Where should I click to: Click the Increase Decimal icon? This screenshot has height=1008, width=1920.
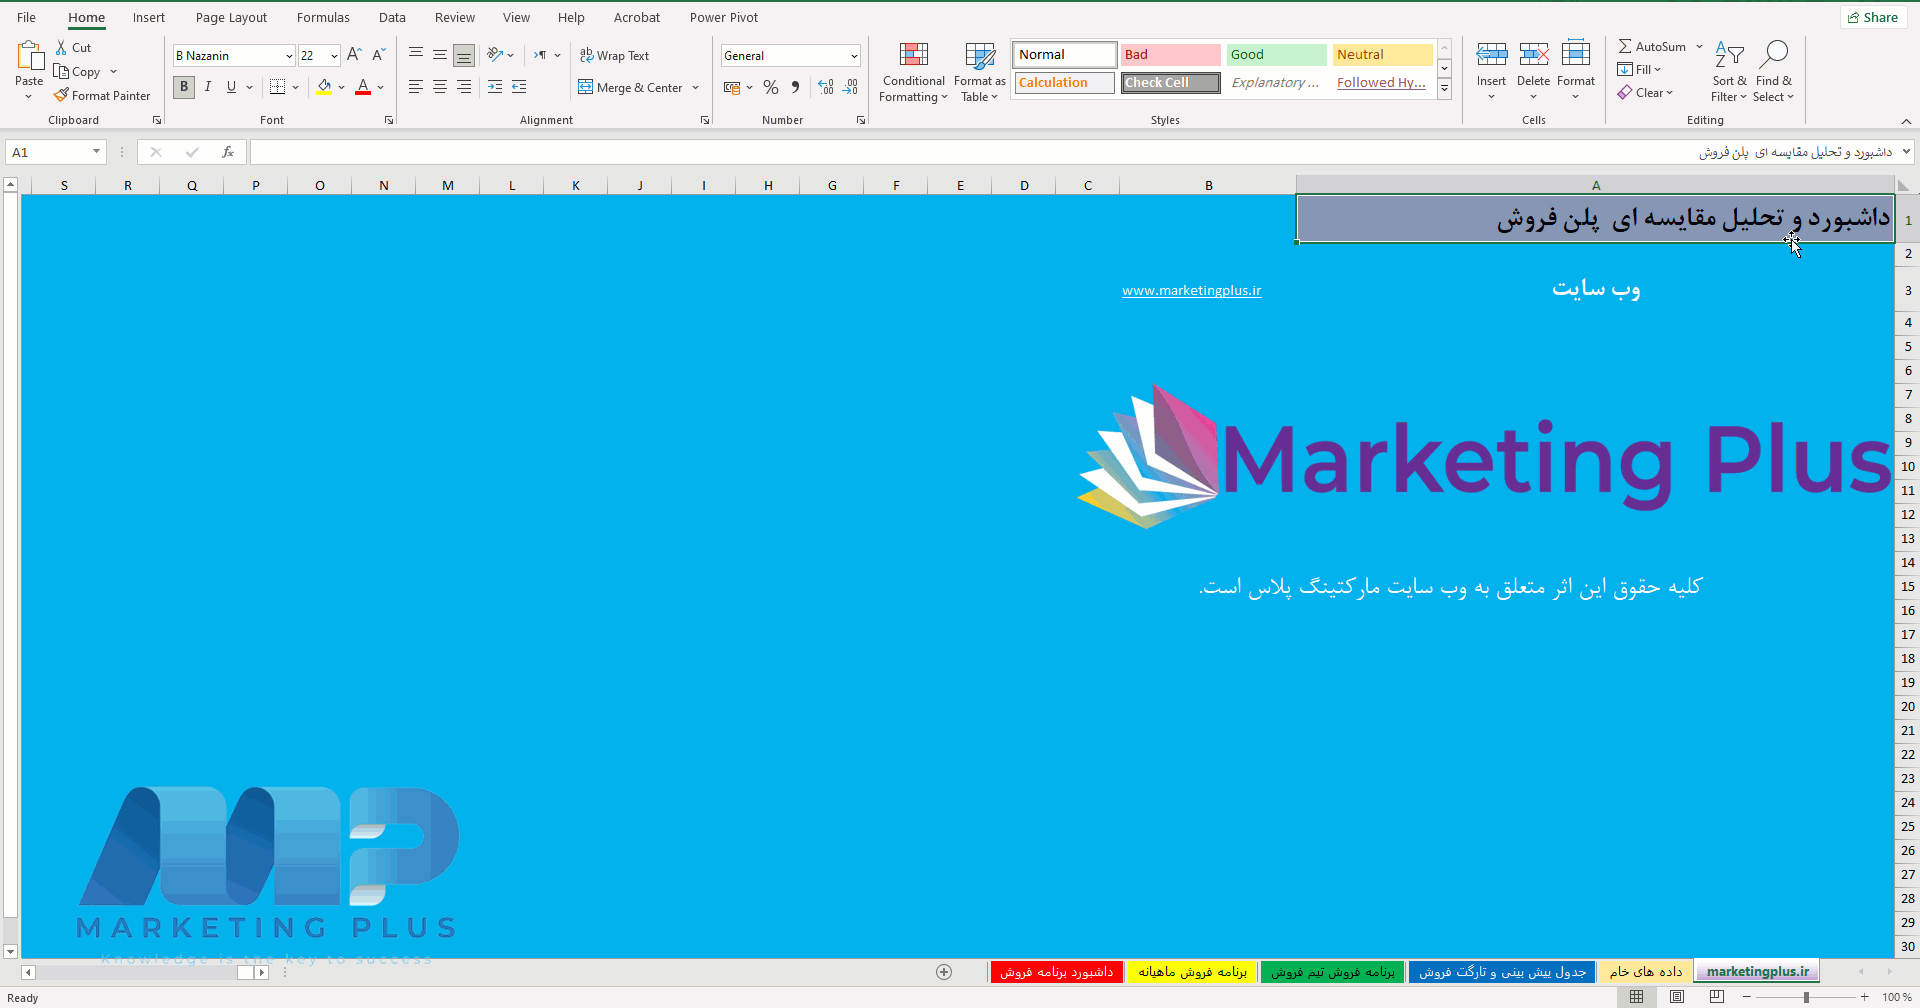825,87
